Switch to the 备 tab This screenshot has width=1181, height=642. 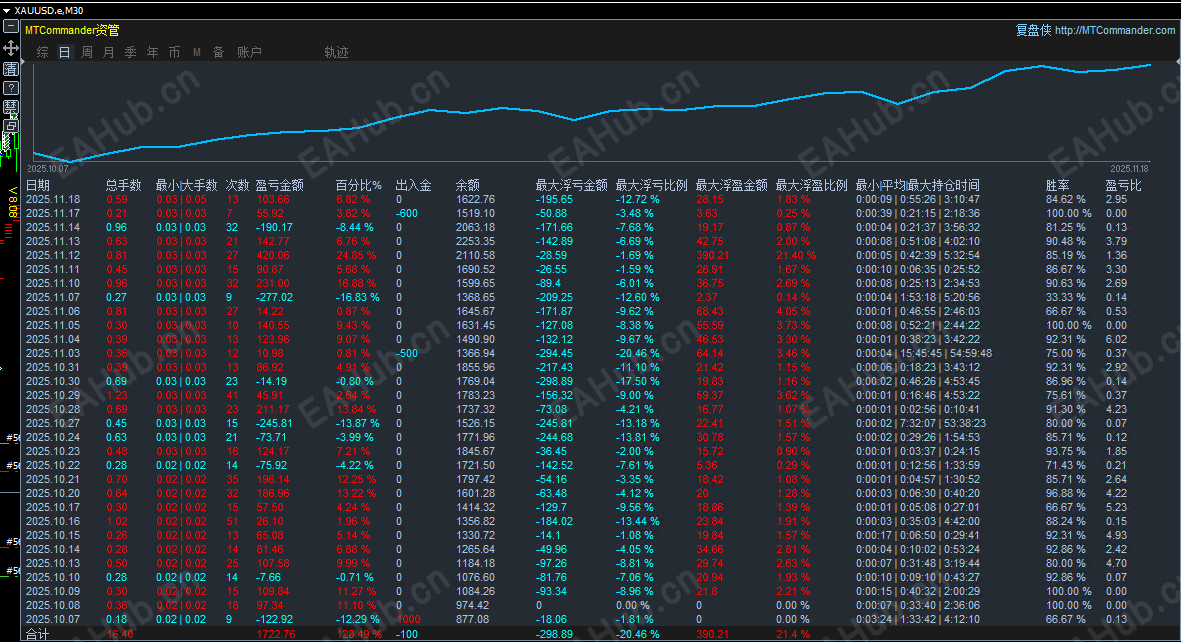click(x=218, y=52)
